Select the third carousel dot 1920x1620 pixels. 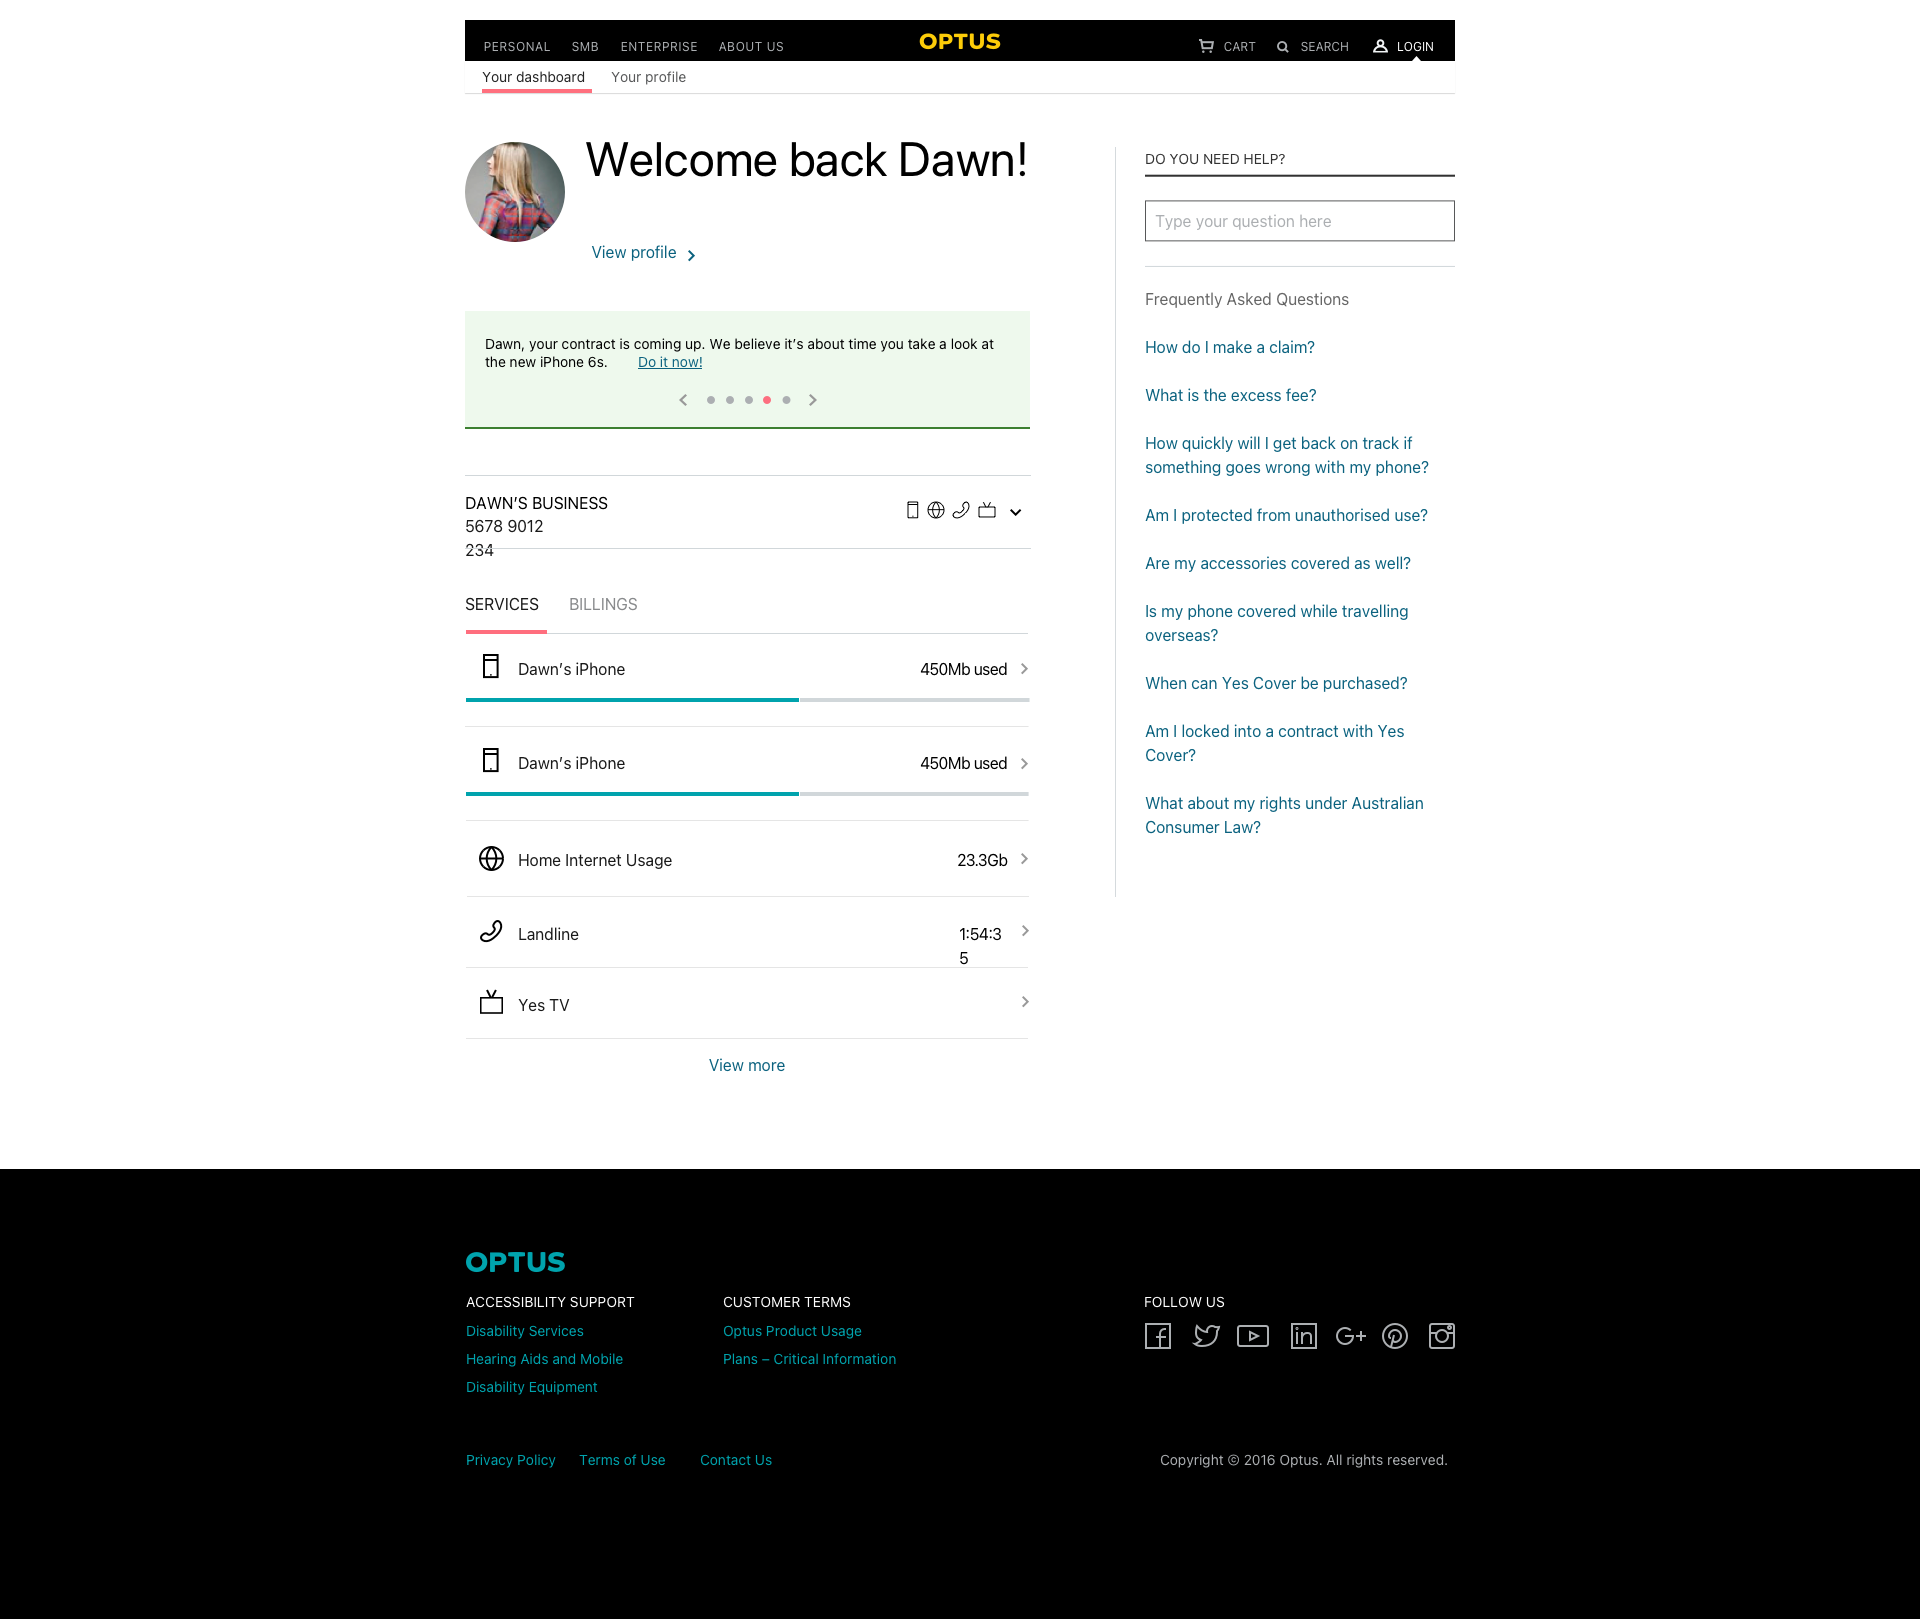(749, 400)
